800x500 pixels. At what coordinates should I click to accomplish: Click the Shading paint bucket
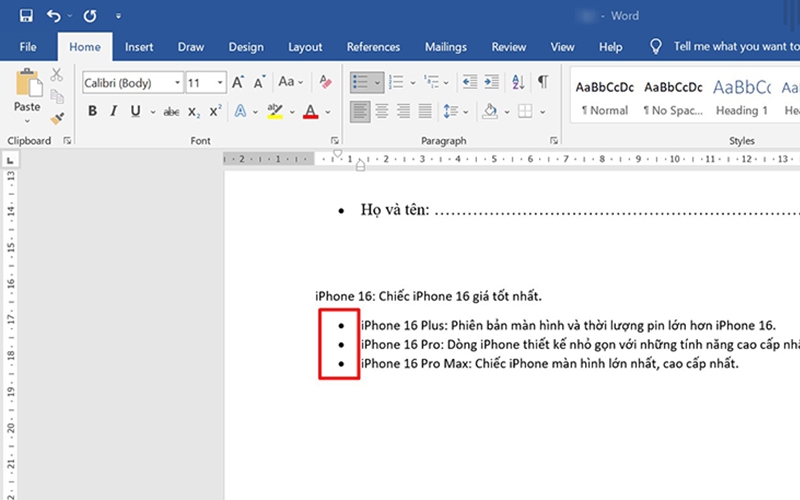(x=490, y=111)
